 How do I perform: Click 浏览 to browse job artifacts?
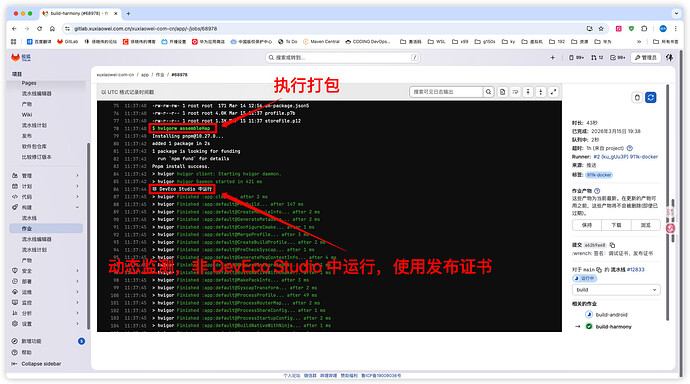tap(645, 225)
